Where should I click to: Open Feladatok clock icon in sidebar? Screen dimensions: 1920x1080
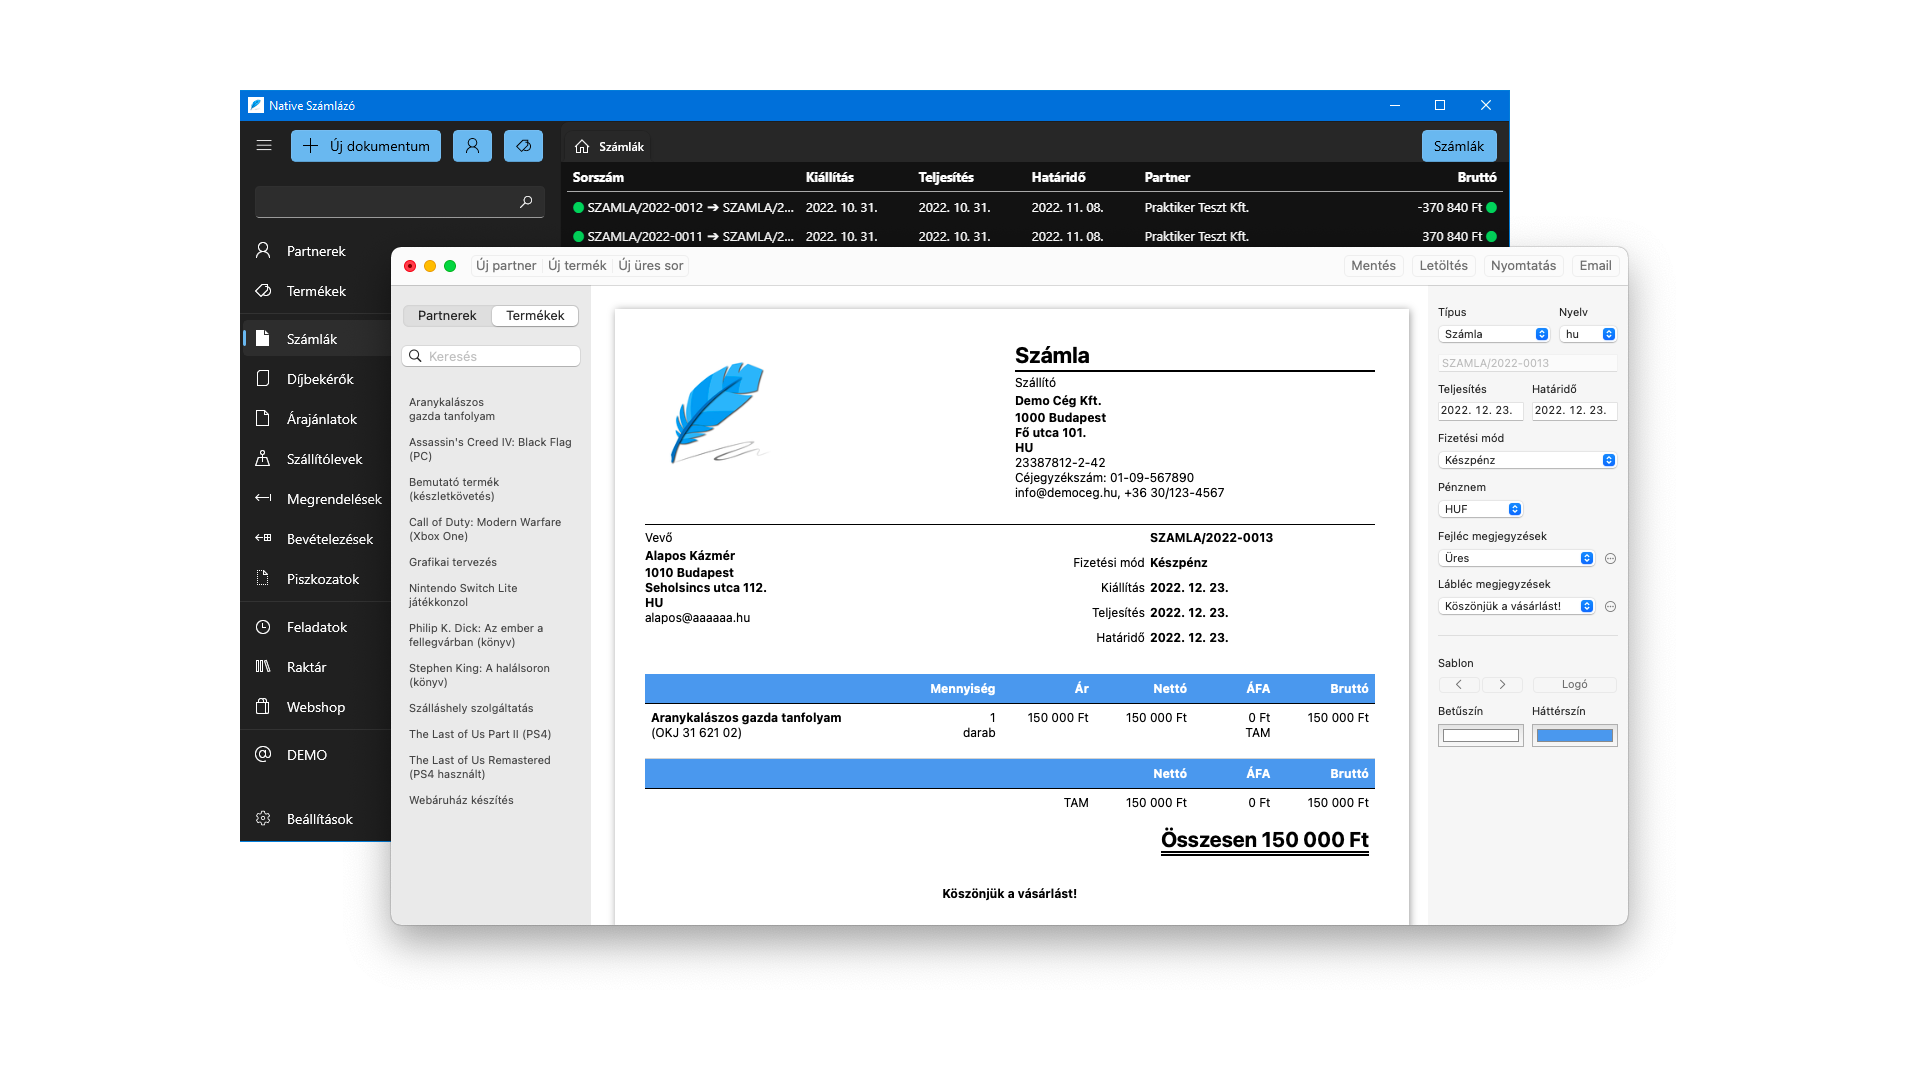[x=263, y=627]
